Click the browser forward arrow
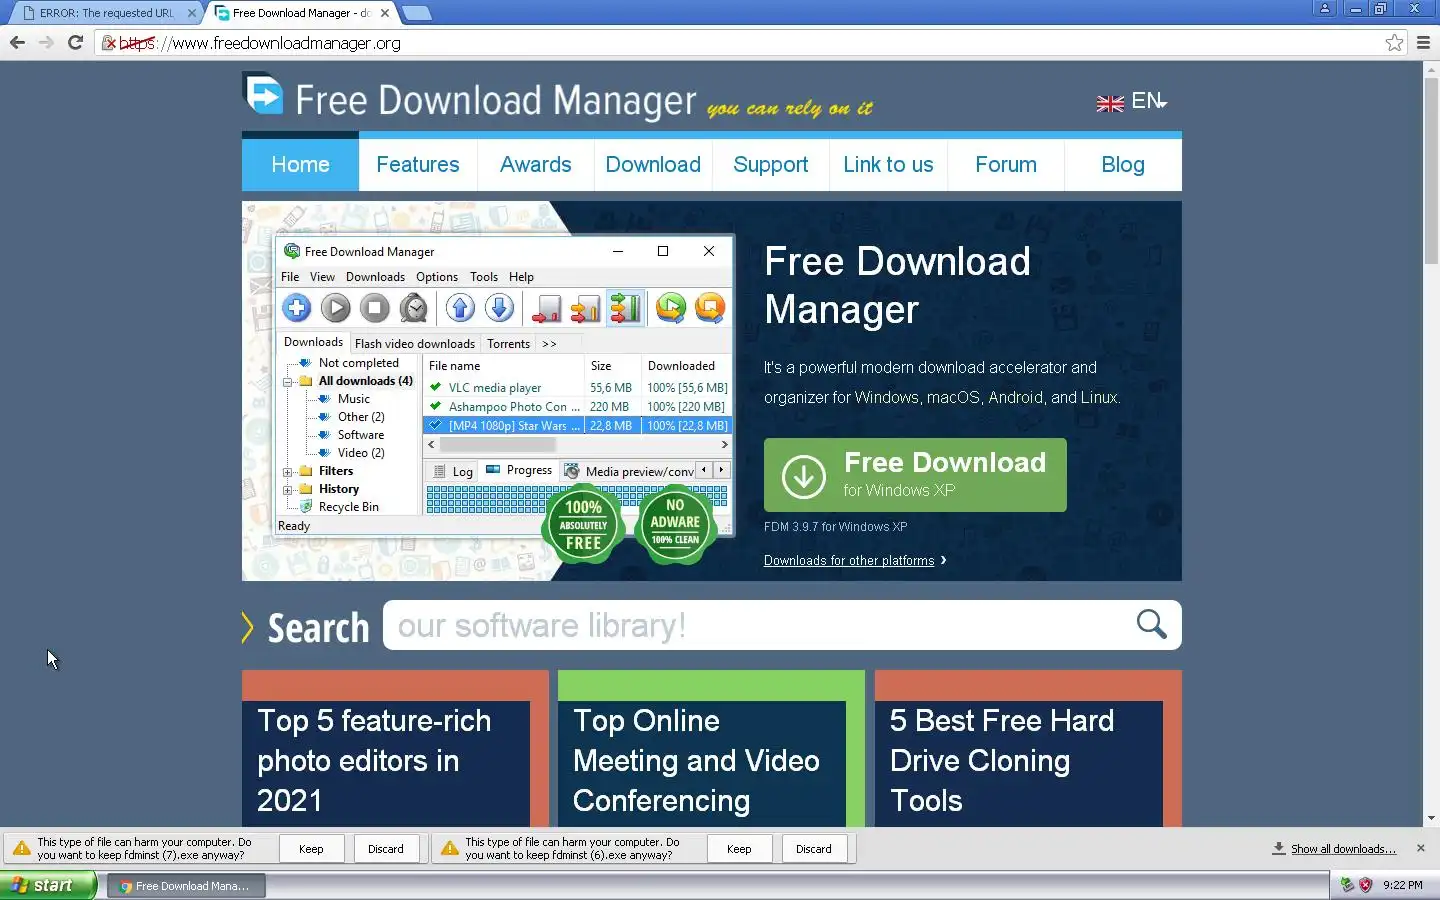The image size is (1440, 900). coord(46,42)
